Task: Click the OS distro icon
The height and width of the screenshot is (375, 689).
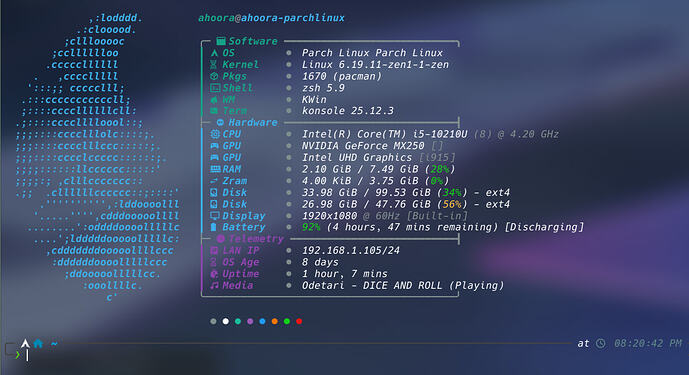Action: pos(214,53)
